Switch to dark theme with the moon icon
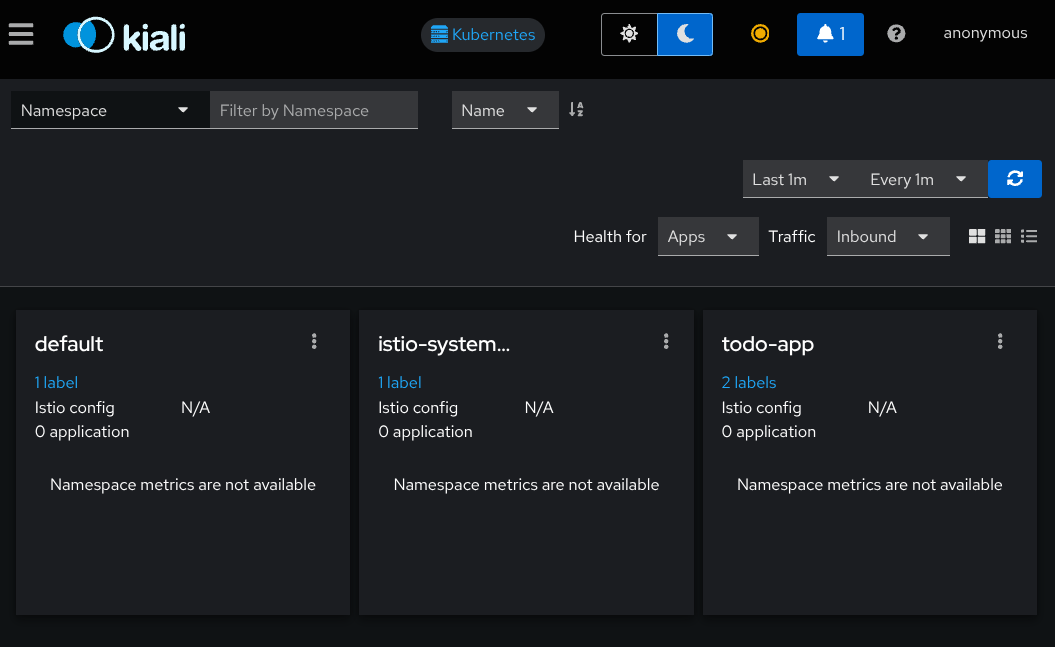The height and width of the screenshot is (647, 1055). tap(685, 34)
